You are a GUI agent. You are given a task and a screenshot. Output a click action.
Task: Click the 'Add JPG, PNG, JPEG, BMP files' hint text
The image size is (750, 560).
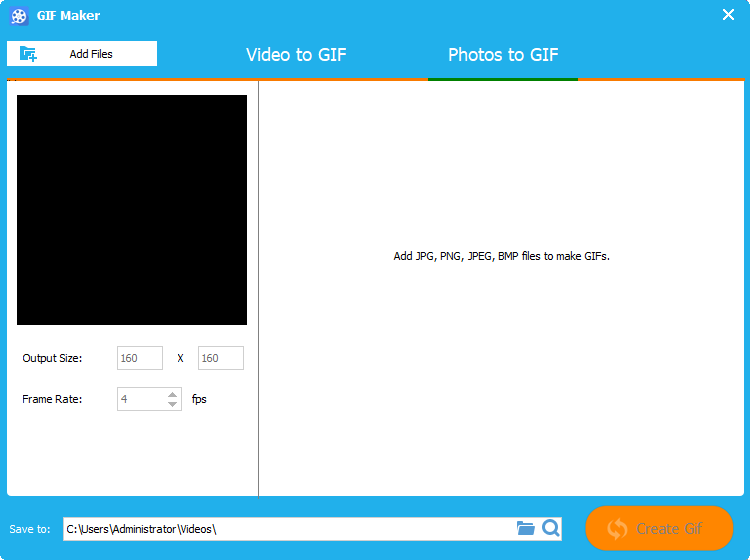[501, 256]
